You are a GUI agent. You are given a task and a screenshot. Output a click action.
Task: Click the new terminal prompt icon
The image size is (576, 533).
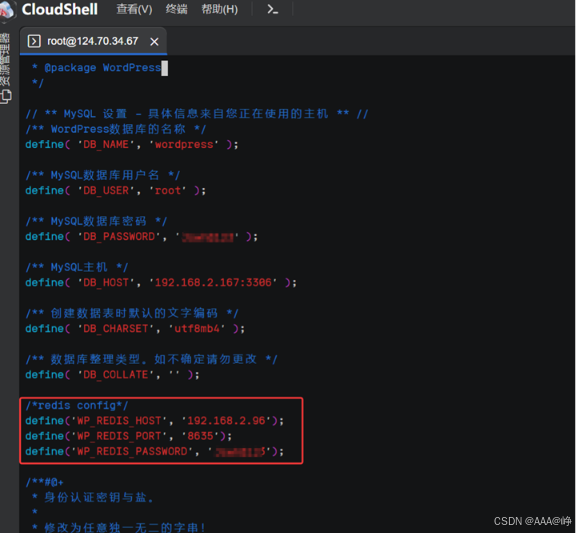click(272, 9)
